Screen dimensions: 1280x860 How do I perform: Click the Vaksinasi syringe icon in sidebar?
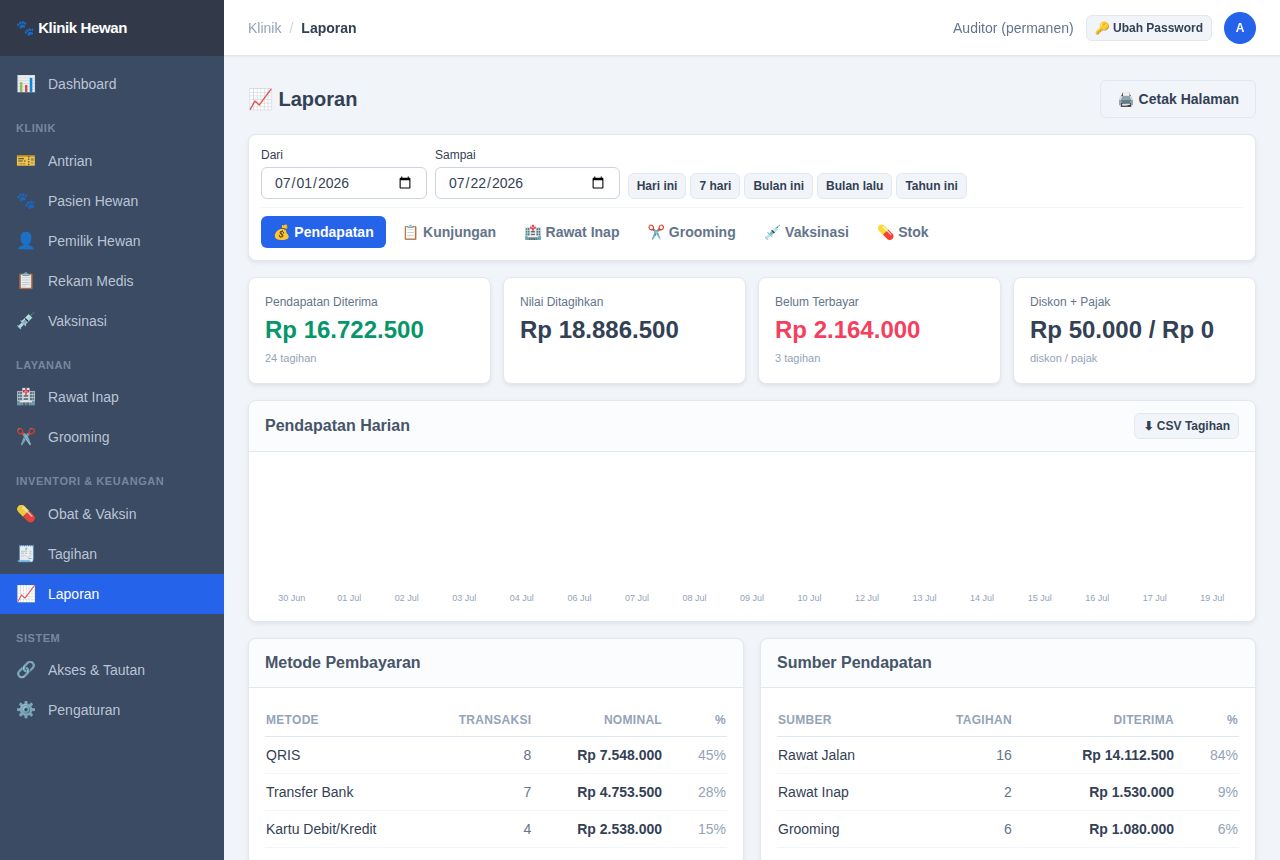point(26,321)
